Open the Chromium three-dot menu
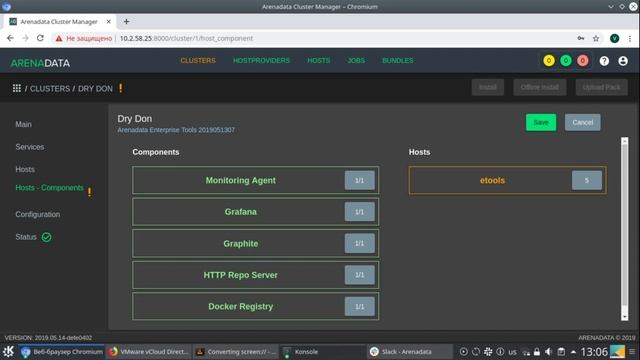The image size is (640, 360). tap(630, 38)
